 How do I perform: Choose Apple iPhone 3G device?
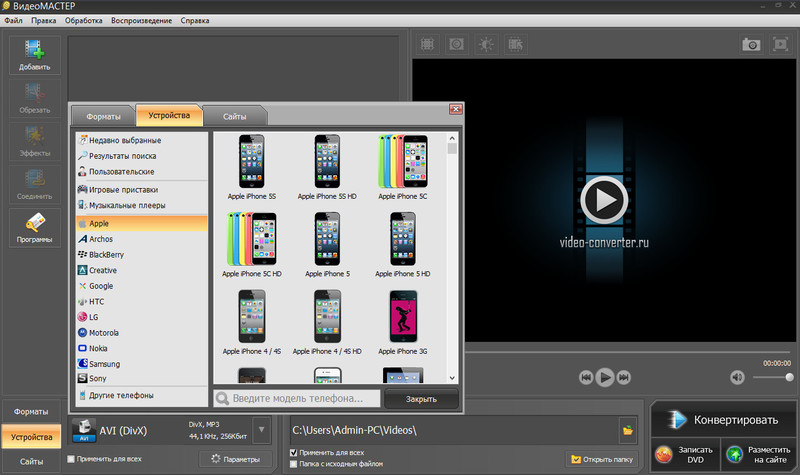pyautogui.click(x=403, y=322)
